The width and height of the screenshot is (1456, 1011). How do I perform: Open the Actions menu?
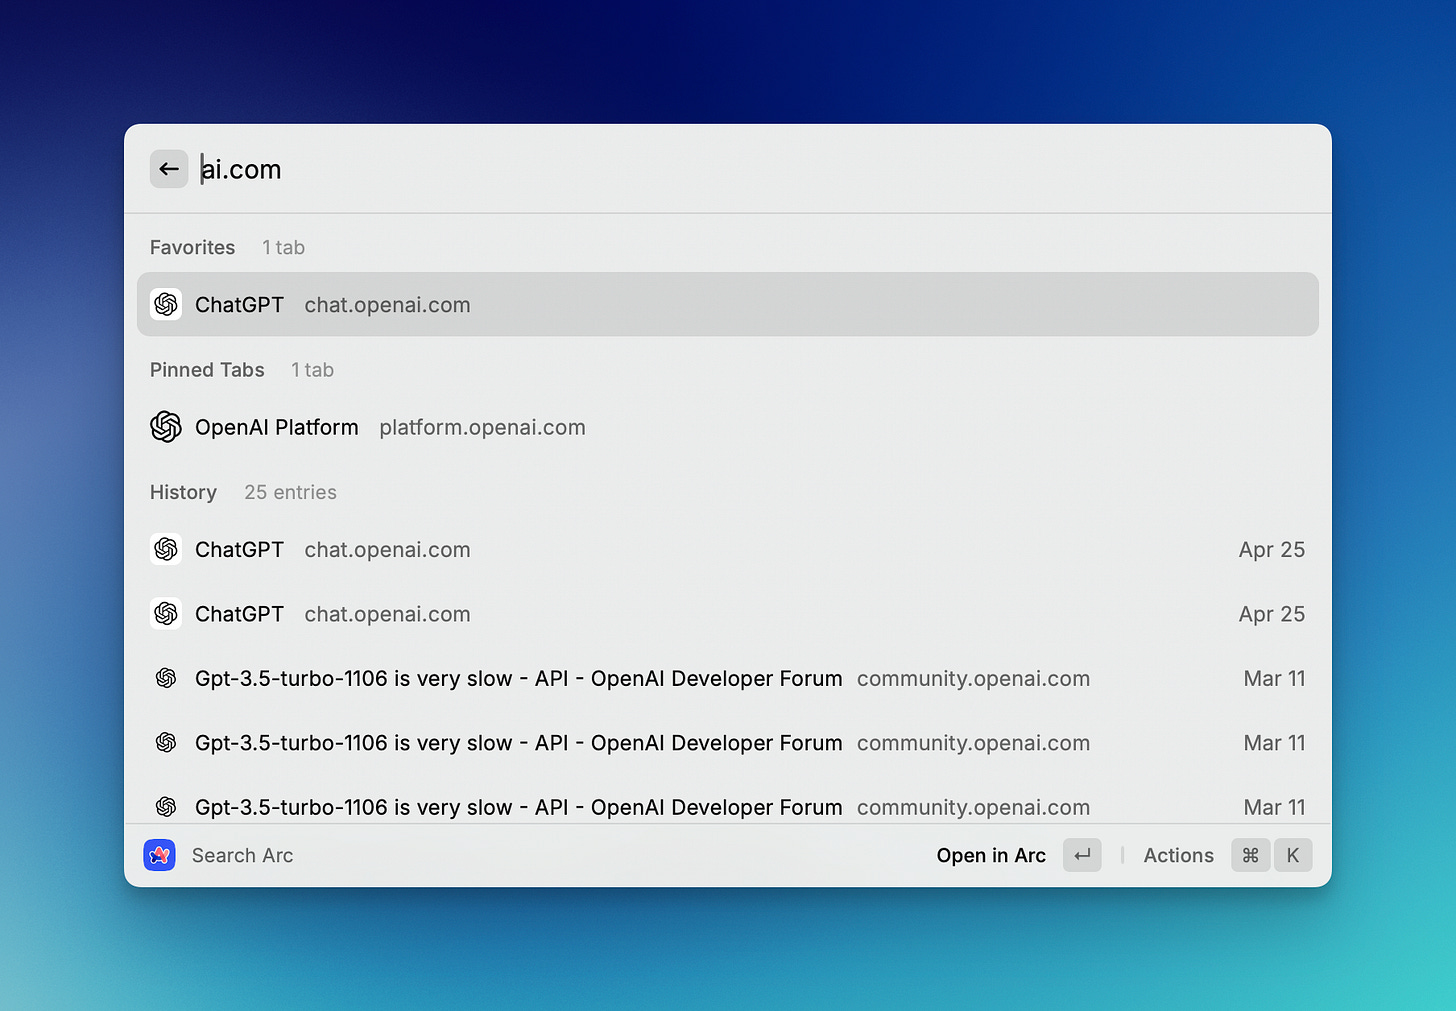(x=1178, y=856)
